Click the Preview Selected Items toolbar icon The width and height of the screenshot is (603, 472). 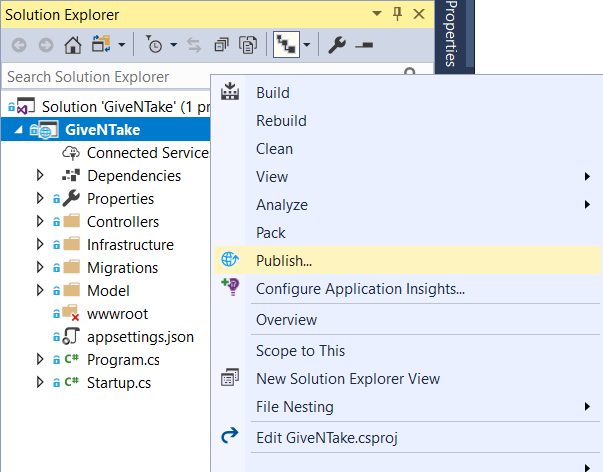point(364,45)
